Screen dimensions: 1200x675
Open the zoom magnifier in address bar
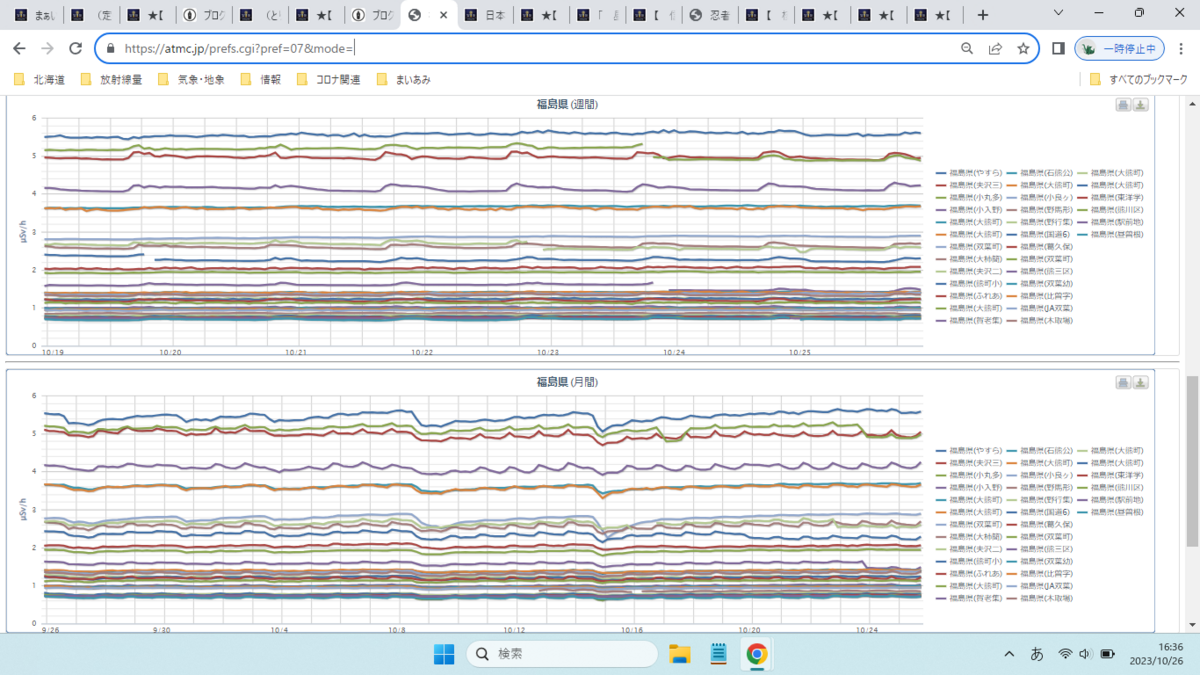[x=967, y=48]
